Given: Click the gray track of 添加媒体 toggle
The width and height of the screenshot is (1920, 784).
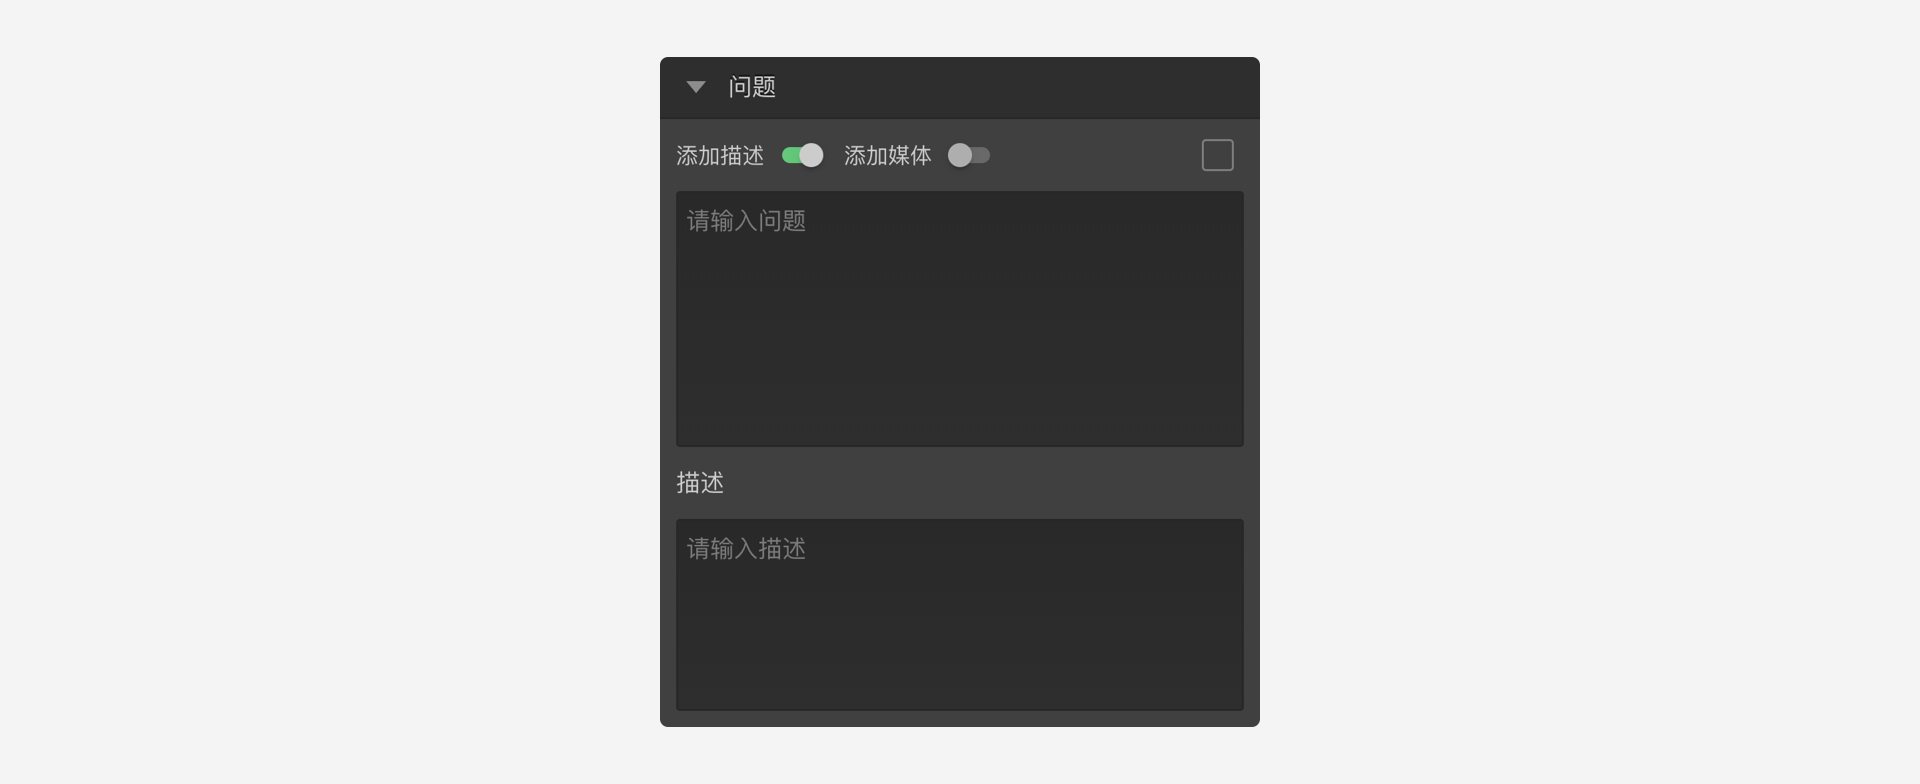Looking at the screenshot, I should click(x=981, y=155).
